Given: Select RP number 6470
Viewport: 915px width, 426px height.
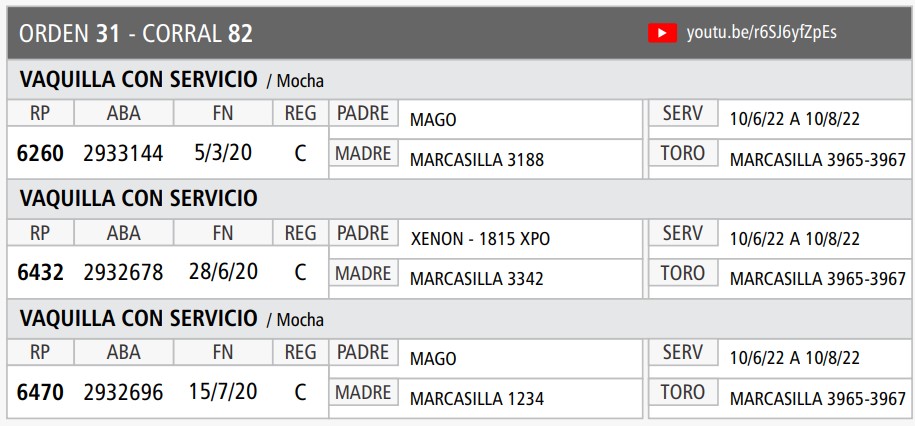Looking at the screenshot, I should (40, 393).
